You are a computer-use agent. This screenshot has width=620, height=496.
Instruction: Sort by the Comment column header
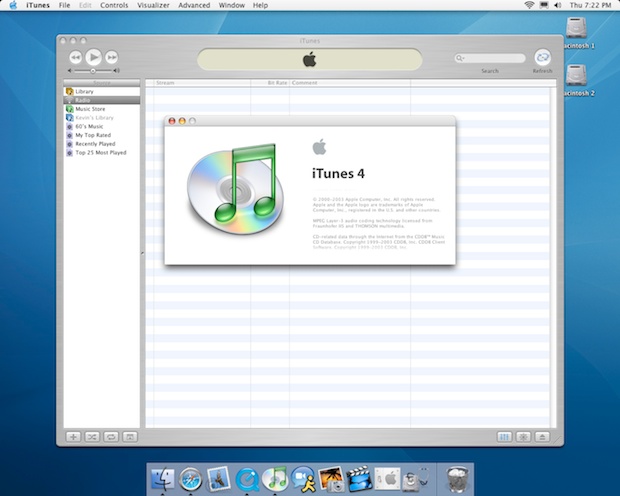tap(350, 83)
